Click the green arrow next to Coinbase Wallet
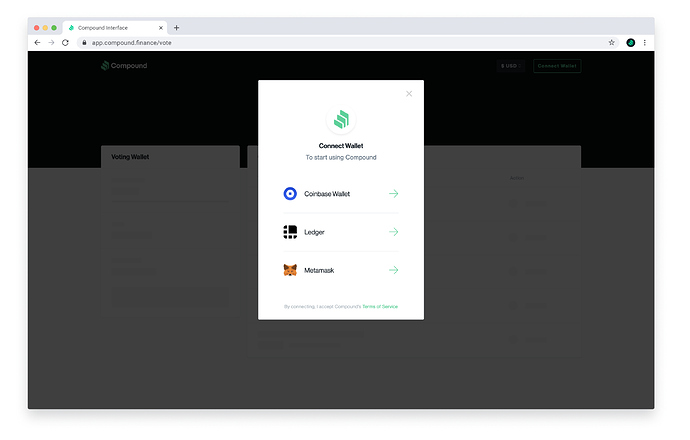 click(393, 194)
